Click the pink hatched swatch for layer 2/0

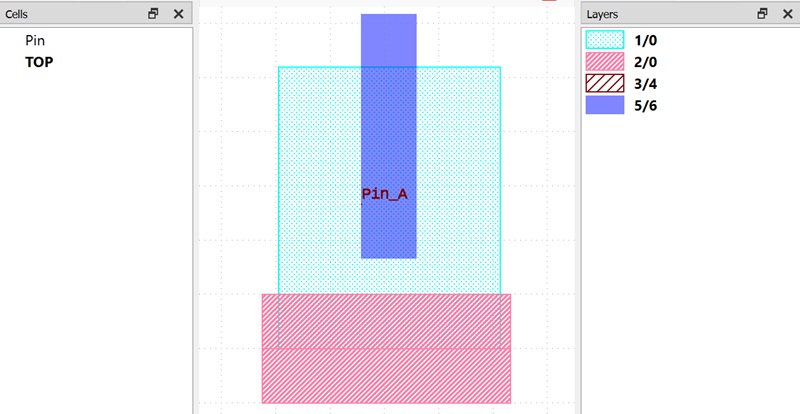pos(605,62)
